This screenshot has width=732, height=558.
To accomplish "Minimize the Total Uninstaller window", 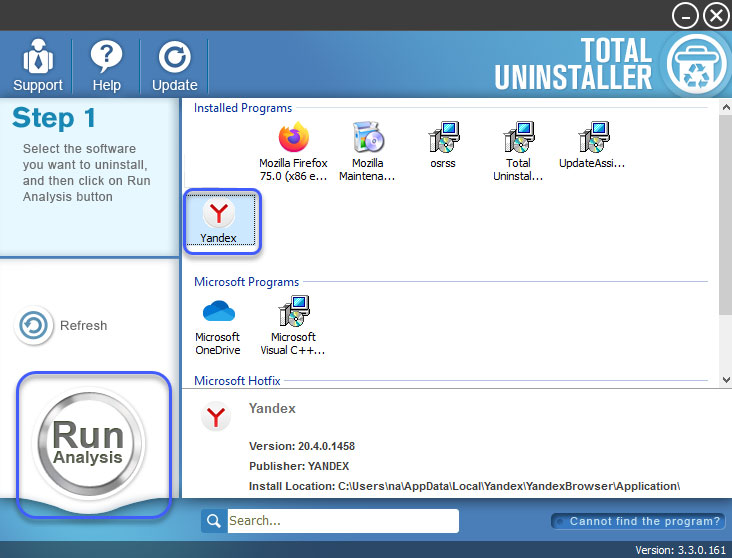I will pyautogui.click(x=685, y=16).
